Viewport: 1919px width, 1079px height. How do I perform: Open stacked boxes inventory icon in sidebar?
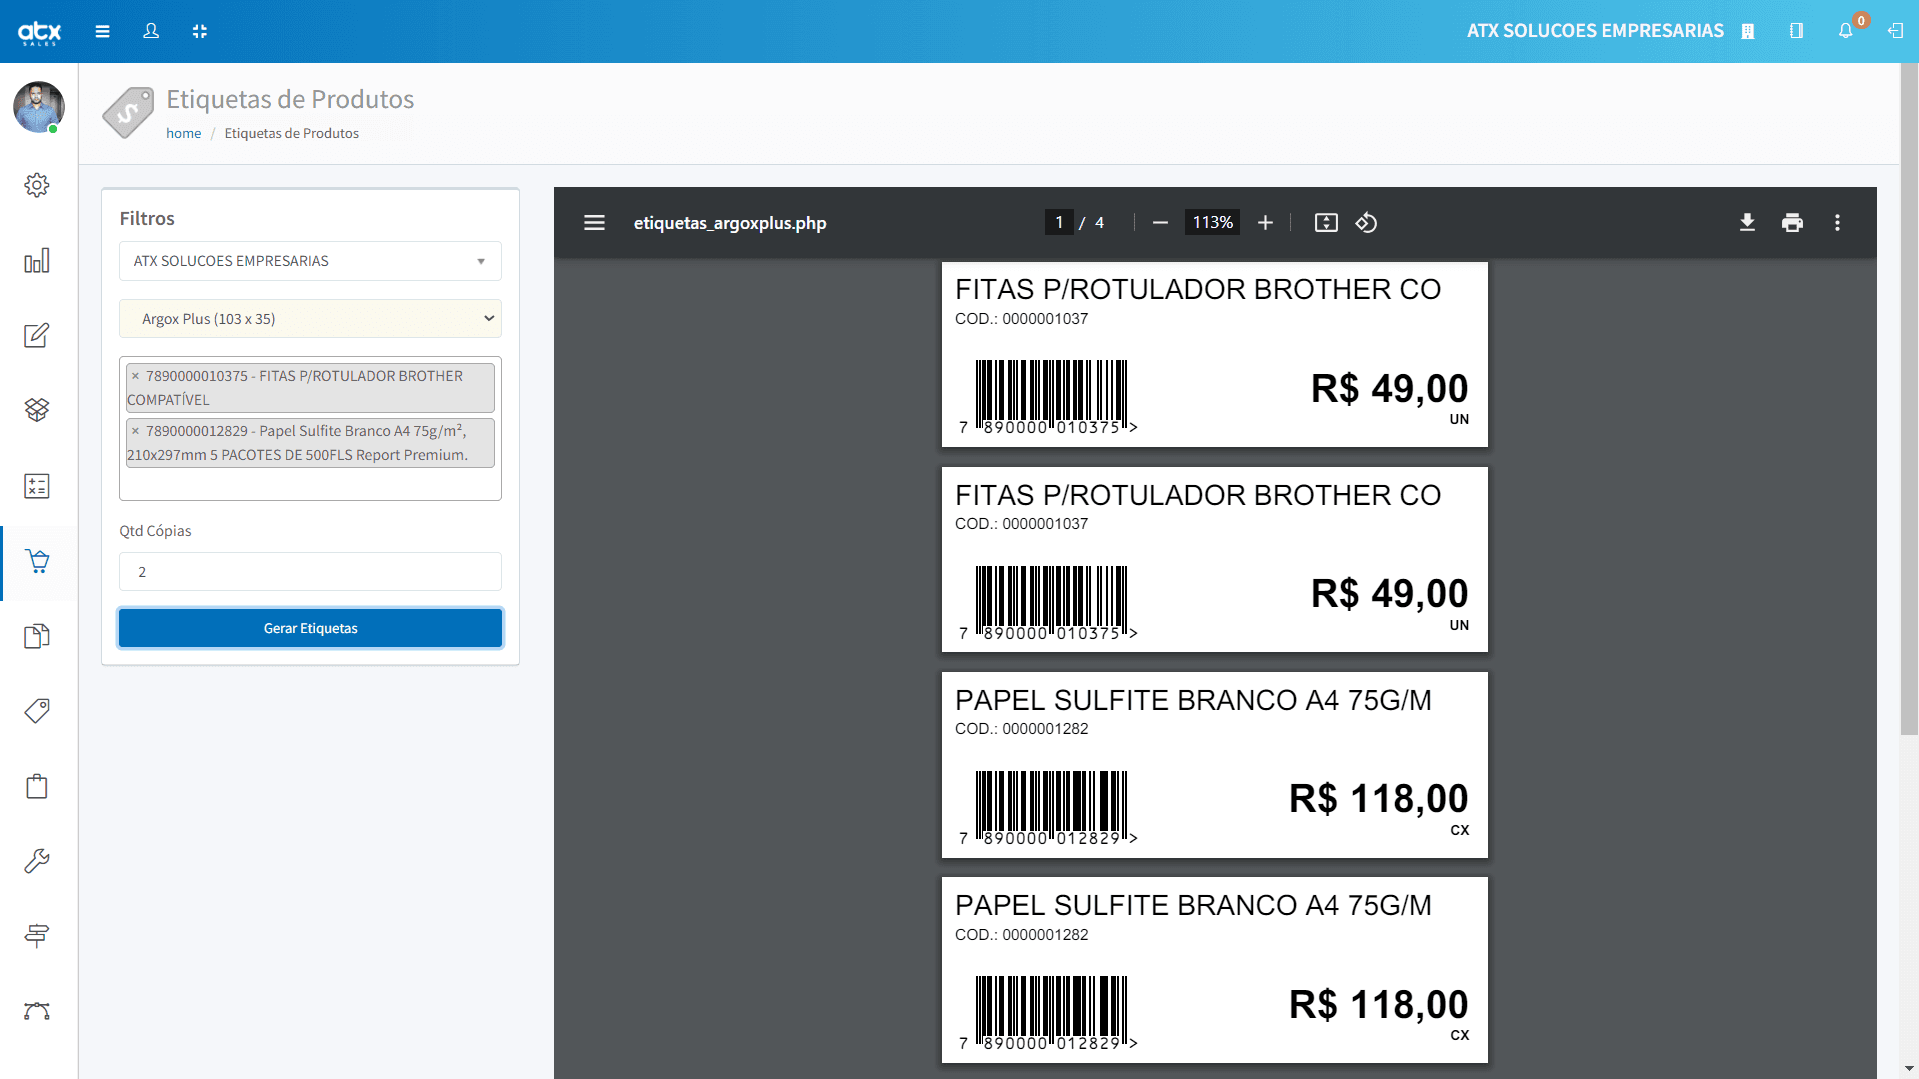click(37, 410)
